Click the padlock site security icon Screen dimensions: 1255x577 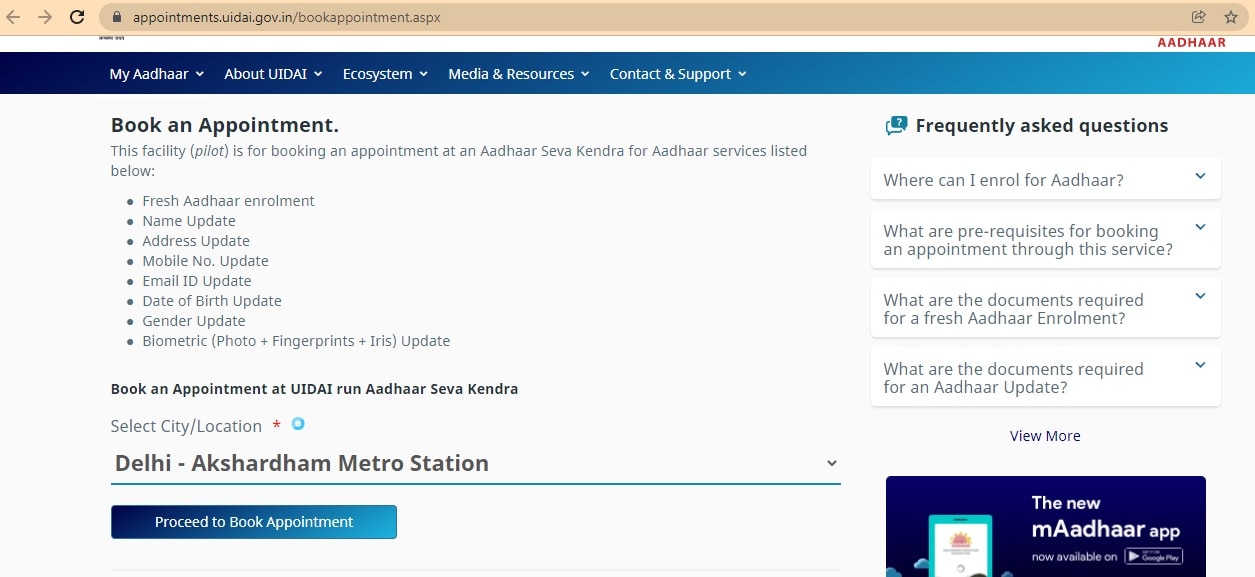[x=117, y=17]
